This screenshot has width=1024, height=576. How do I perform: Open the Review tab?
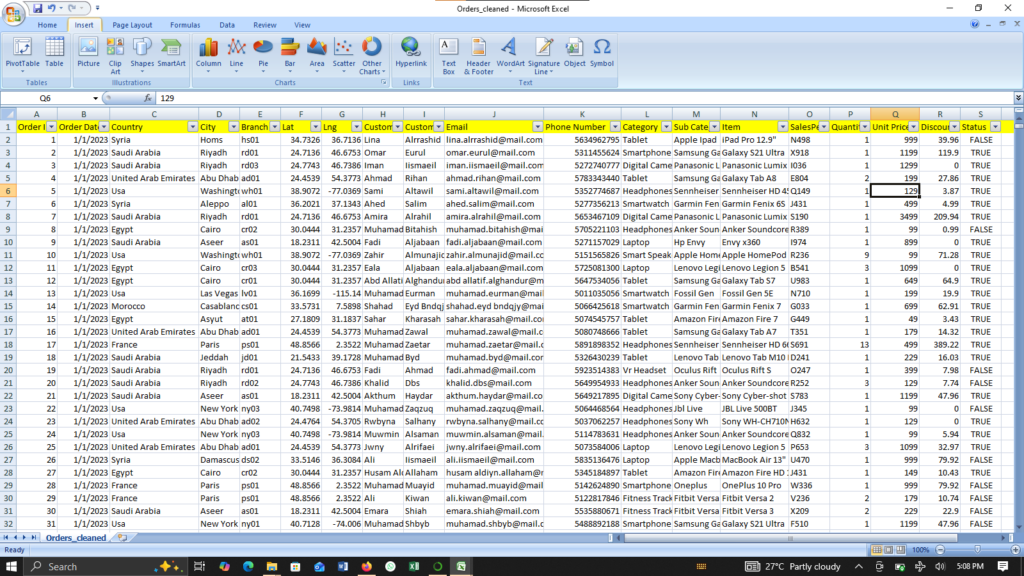pyautogui.click(x=264, y=25)
